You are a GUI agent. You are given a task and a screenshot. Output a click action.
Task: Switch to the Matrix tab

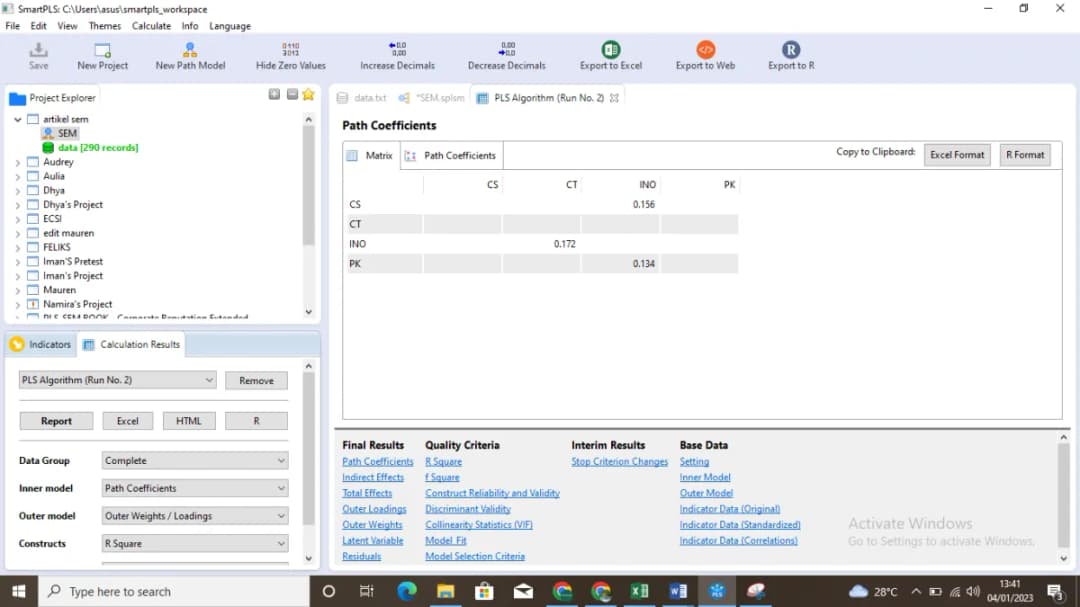371,156
